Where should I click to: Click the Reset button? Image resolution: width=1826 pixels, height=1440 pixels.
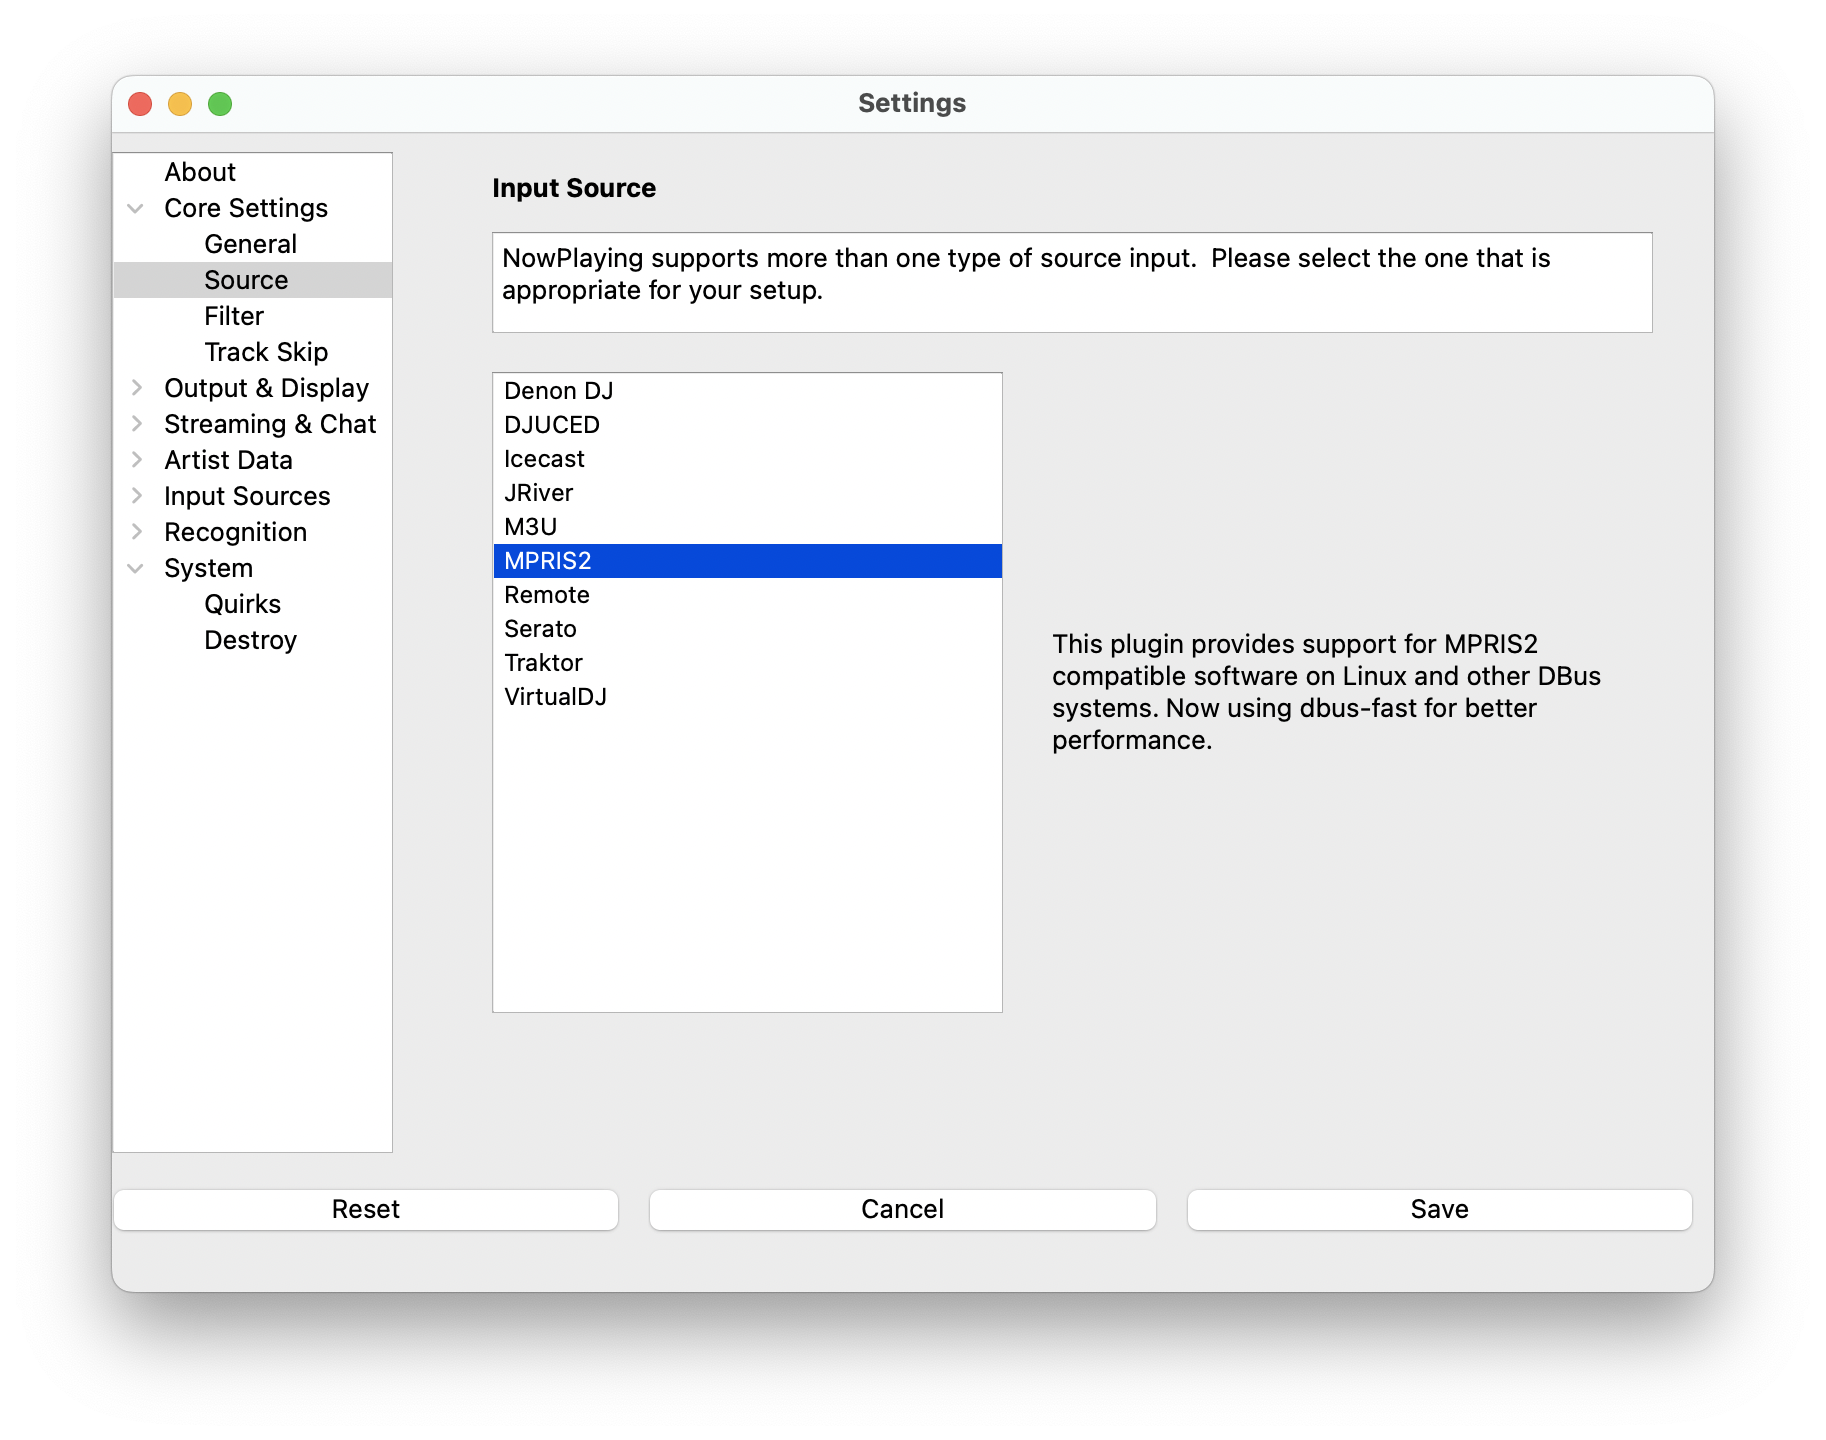[x=365, y=1209]
